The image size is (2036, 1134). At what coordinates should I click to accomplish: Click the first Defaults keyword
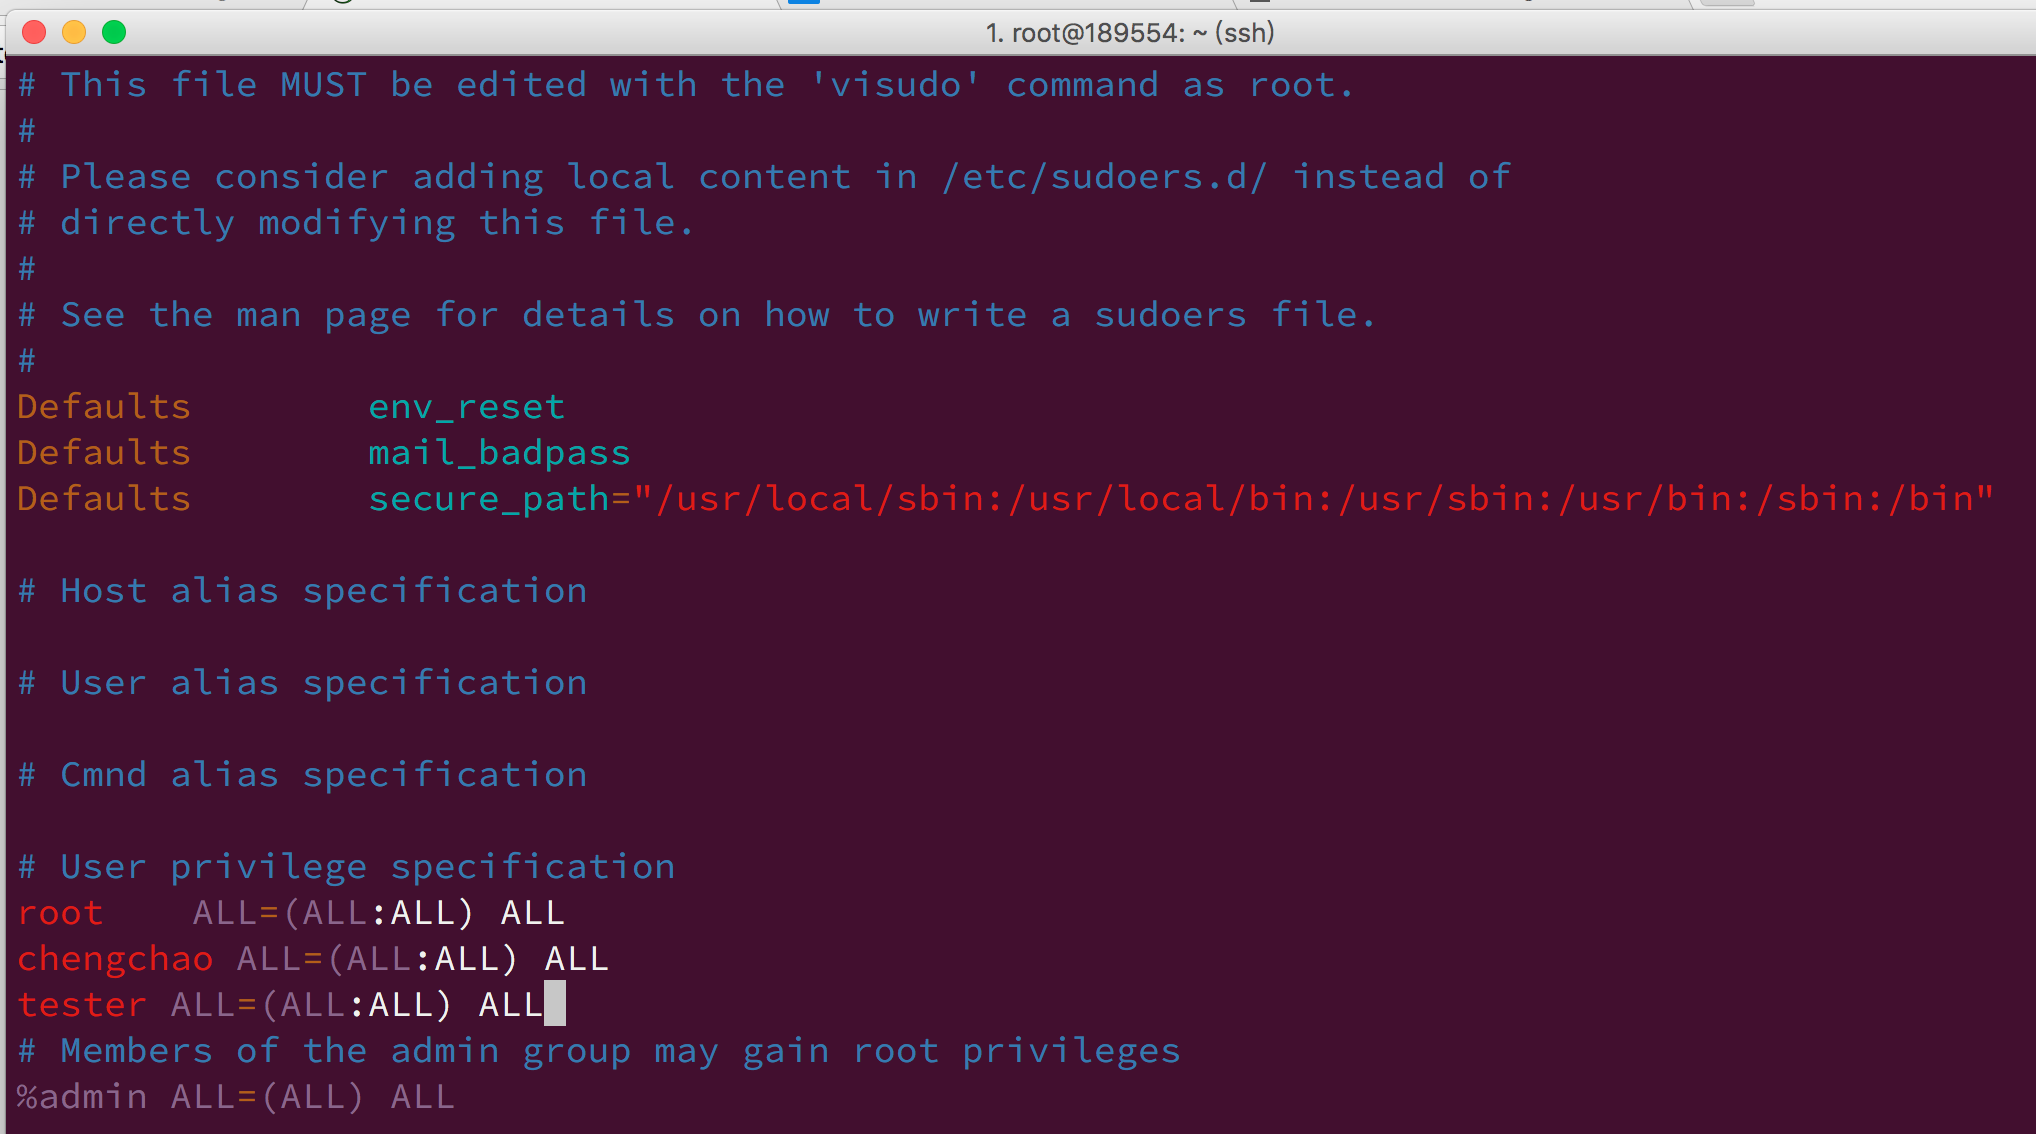click(x=104, y=407)
